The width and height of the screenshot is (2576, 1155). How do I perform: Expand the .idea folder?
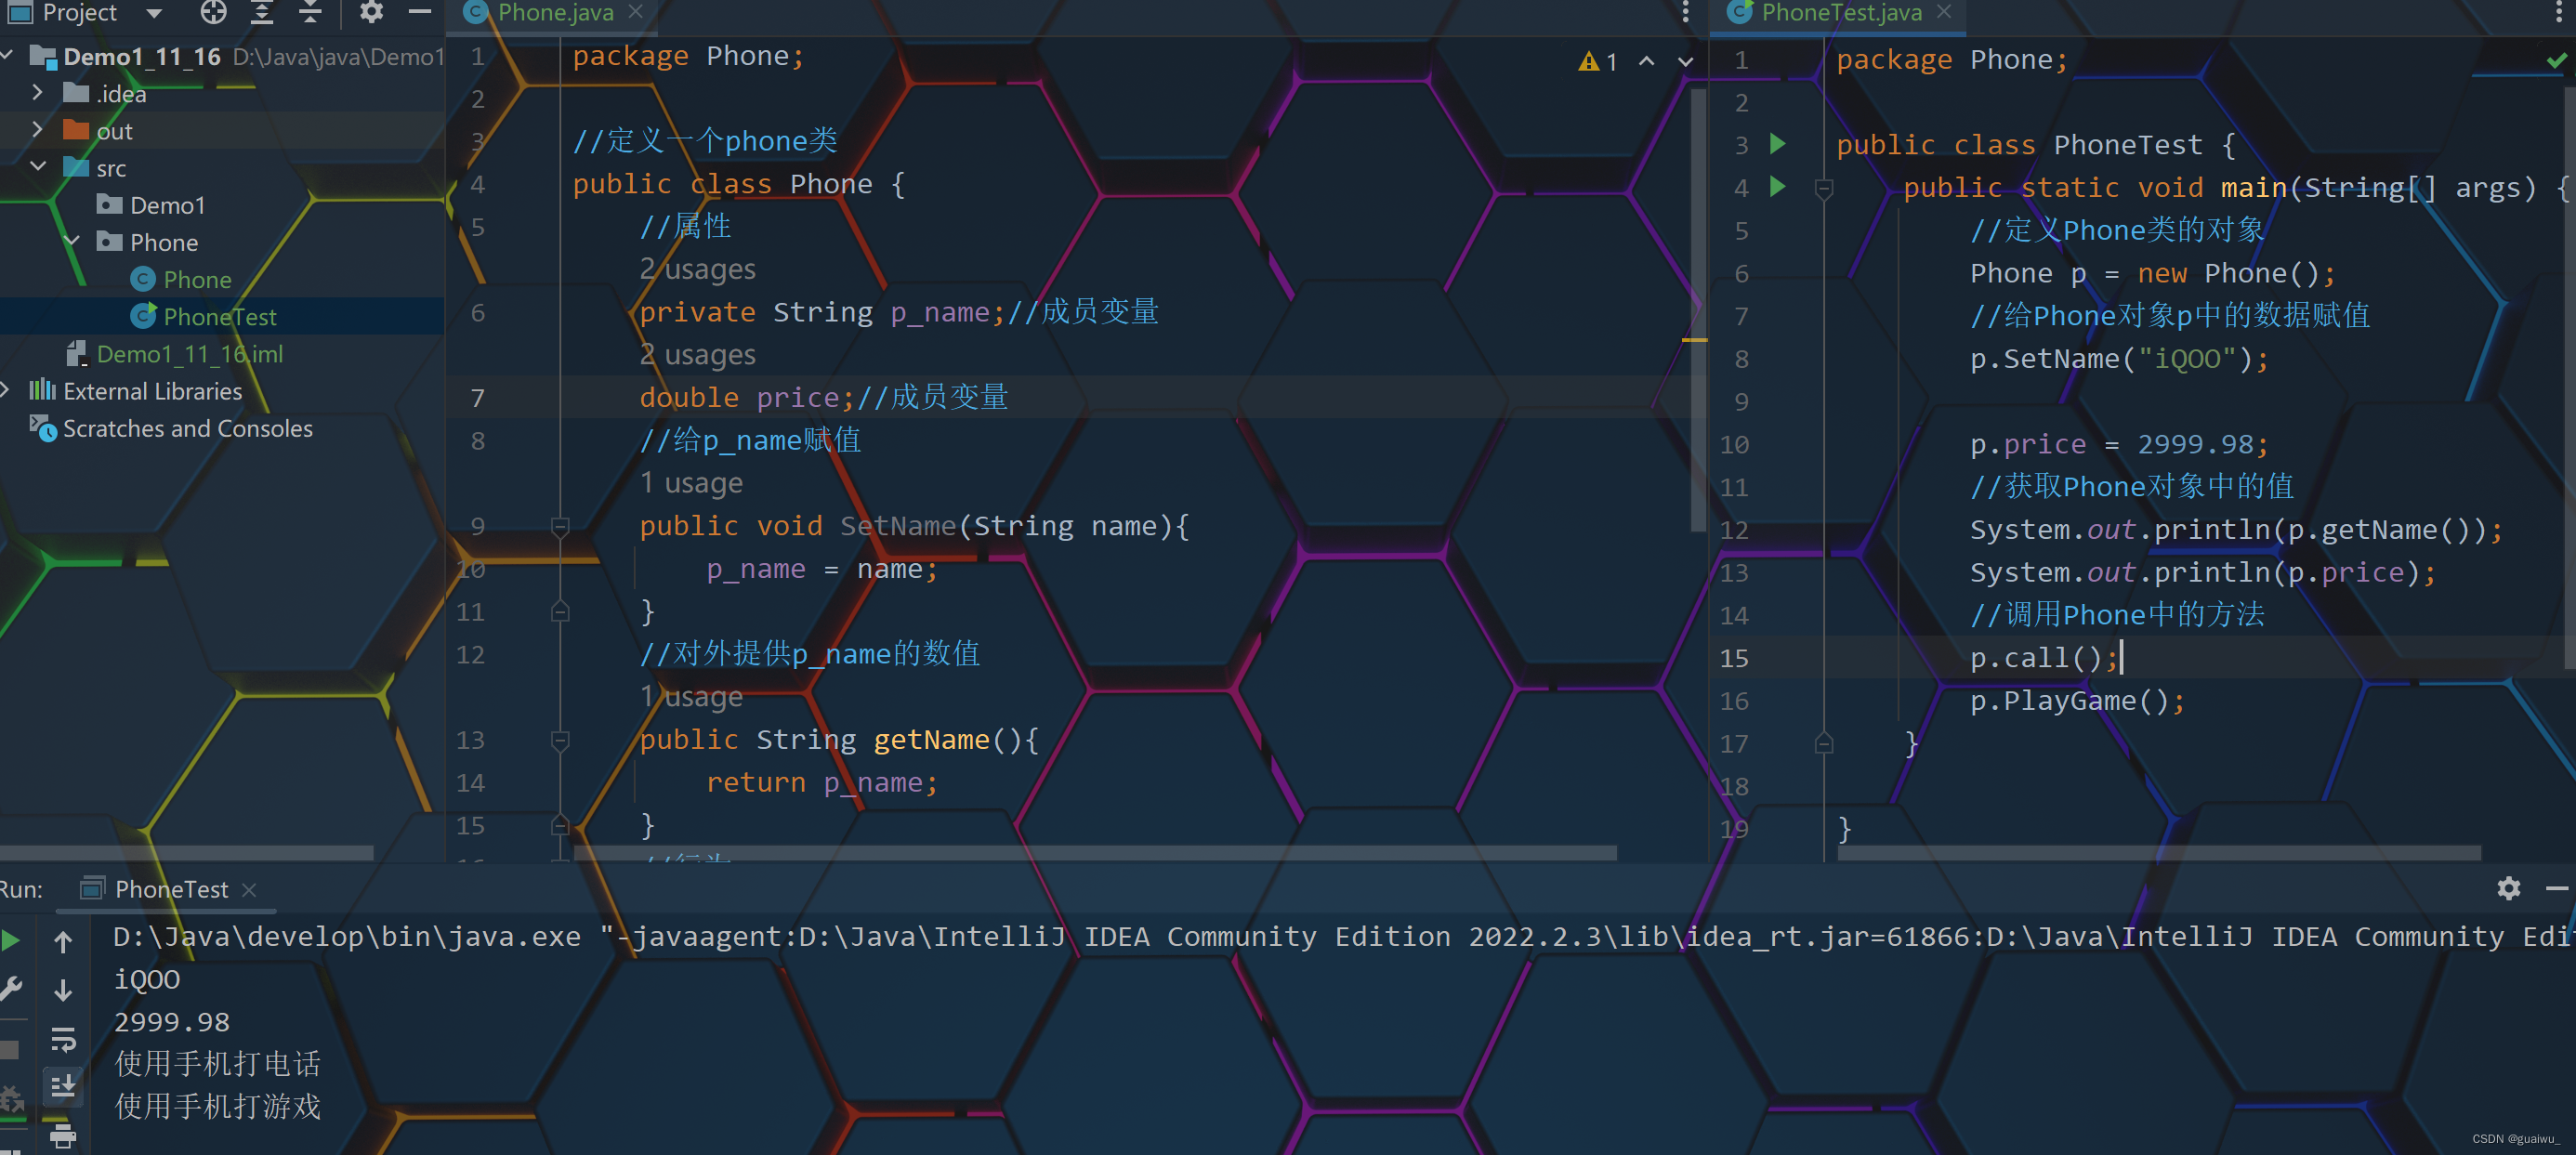pos(37,92)
